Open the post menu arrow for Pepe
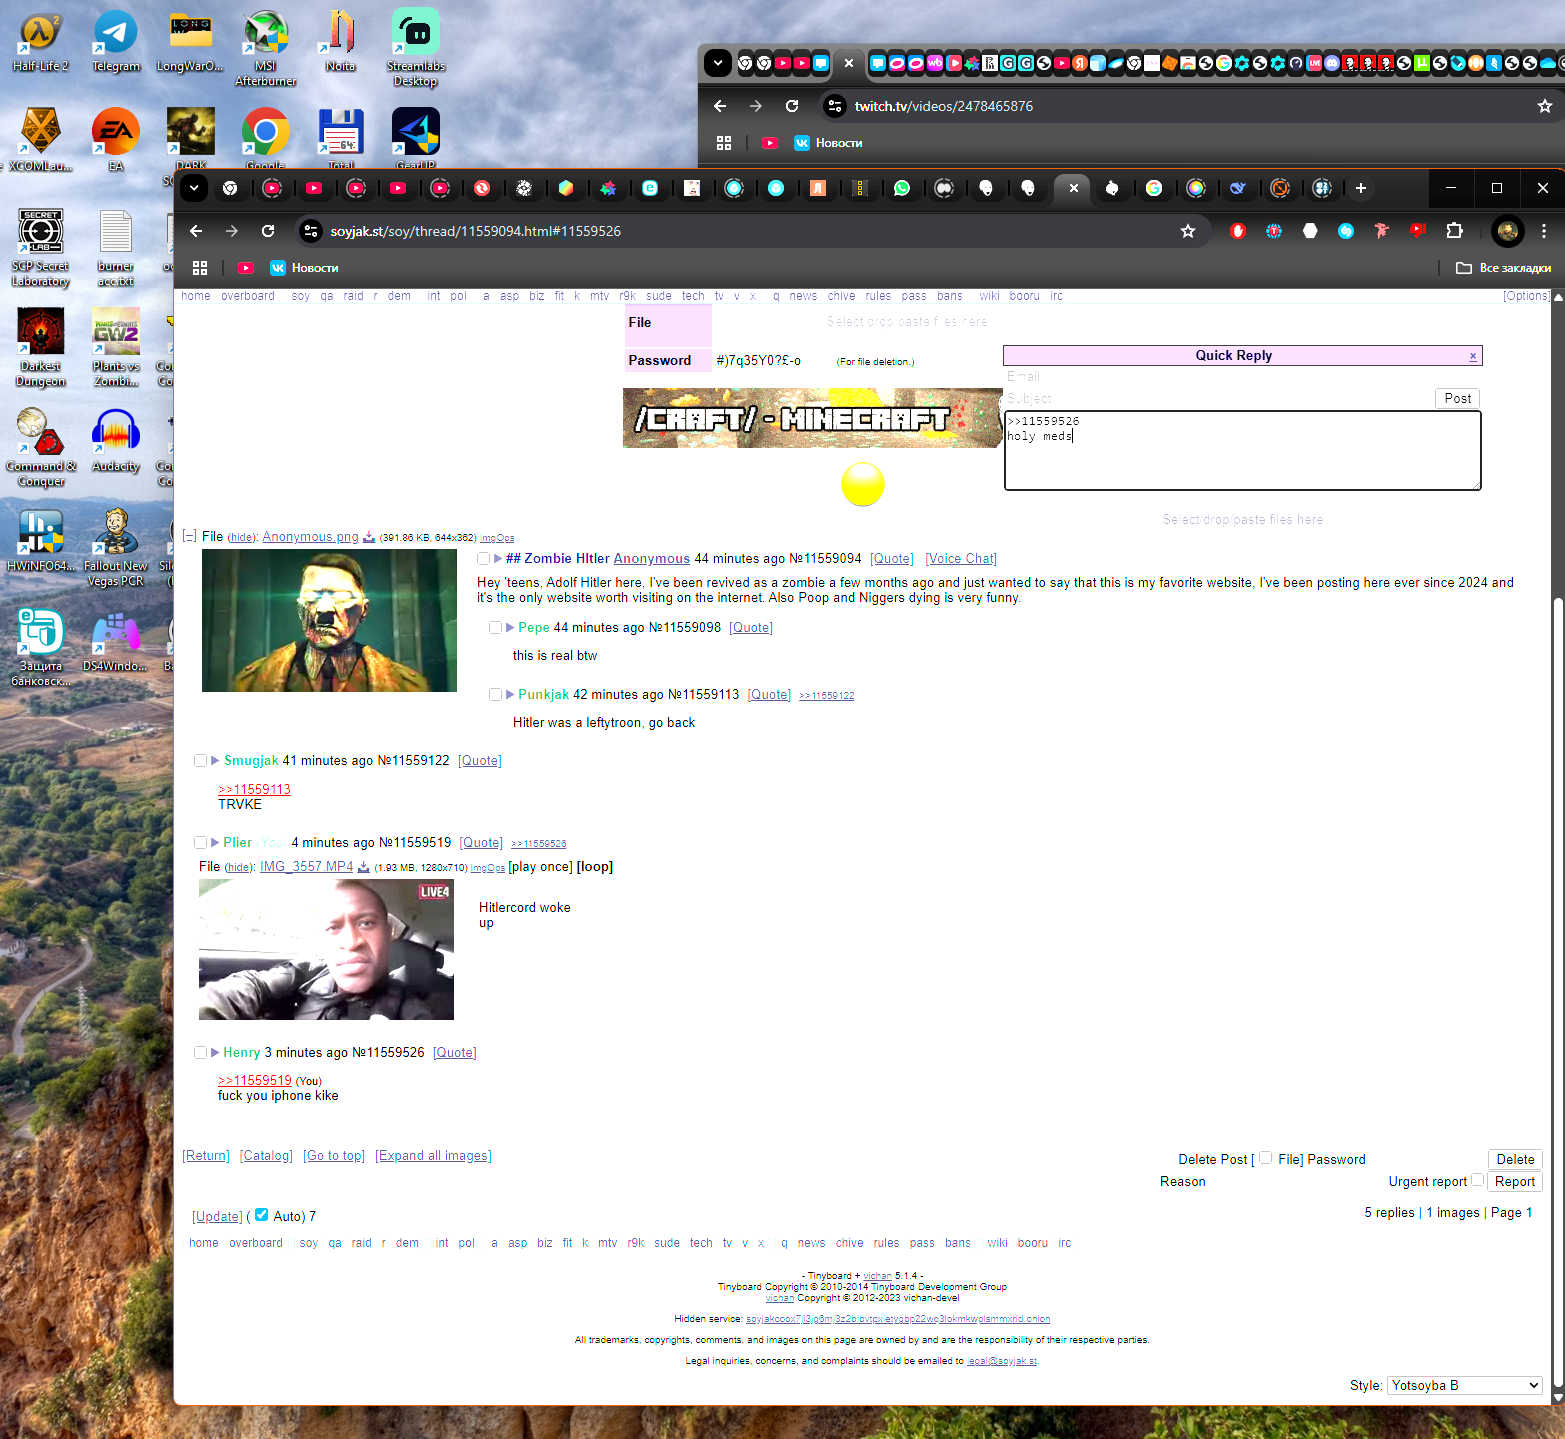Viewport: 1565px width, 1439px height. [x=510, y=628]
